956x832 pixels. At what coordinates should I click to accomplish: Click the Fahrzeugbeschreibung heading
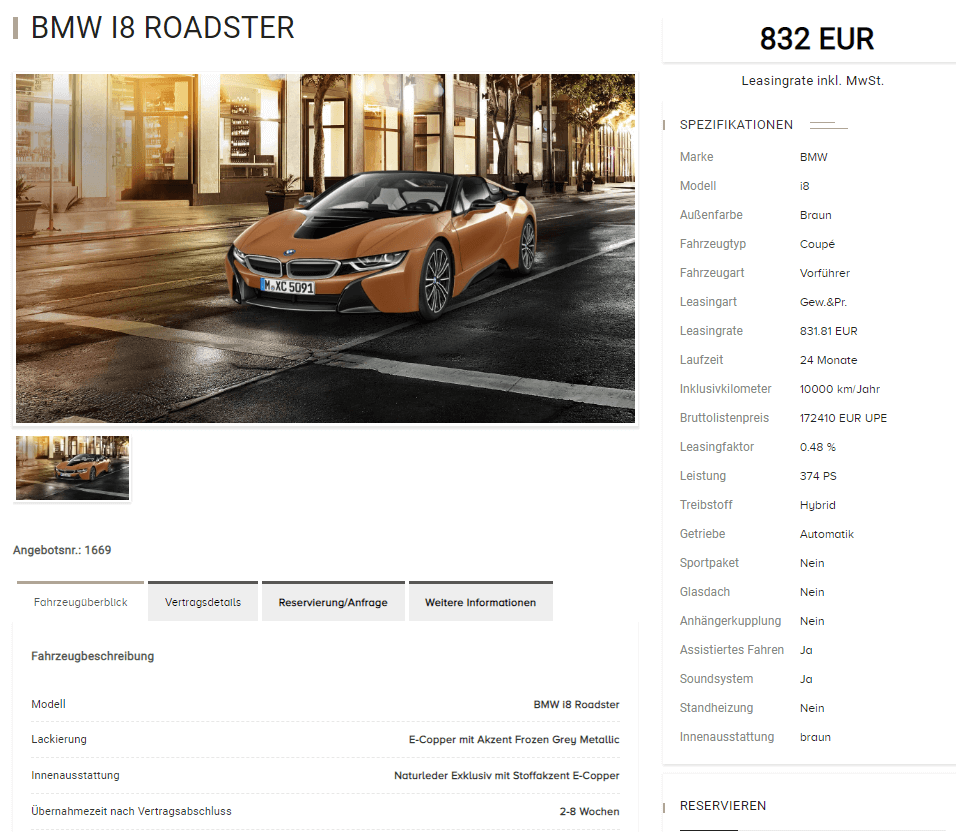(93, 656)
